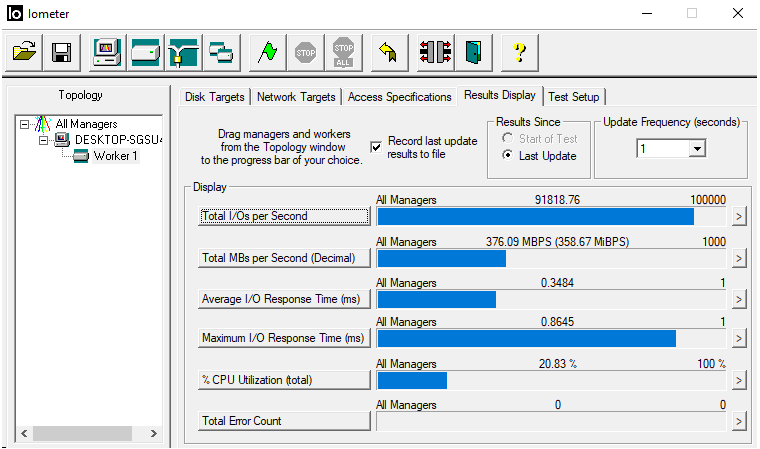Click the Total I/Os per Second button

pos(285,216)
